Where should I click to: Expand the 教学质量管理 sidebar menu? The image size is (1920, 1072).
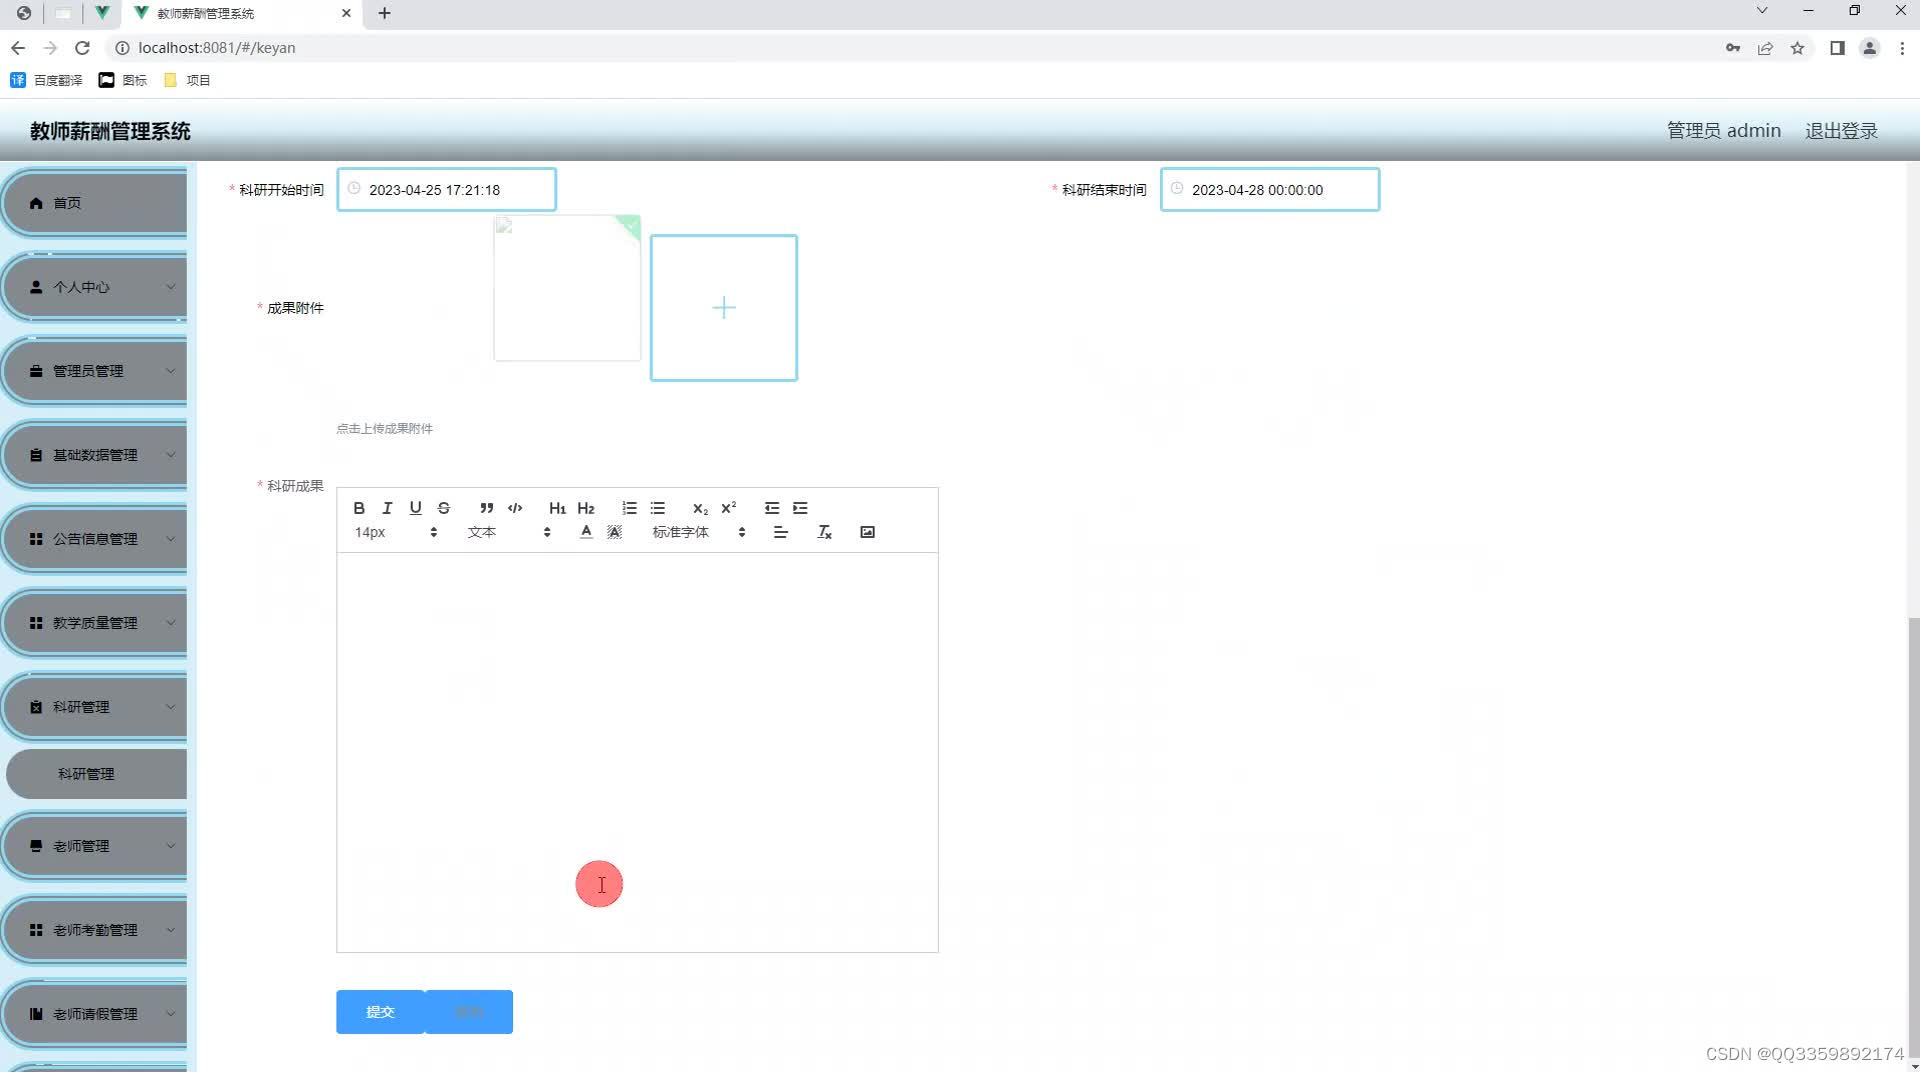coord(95,623)
